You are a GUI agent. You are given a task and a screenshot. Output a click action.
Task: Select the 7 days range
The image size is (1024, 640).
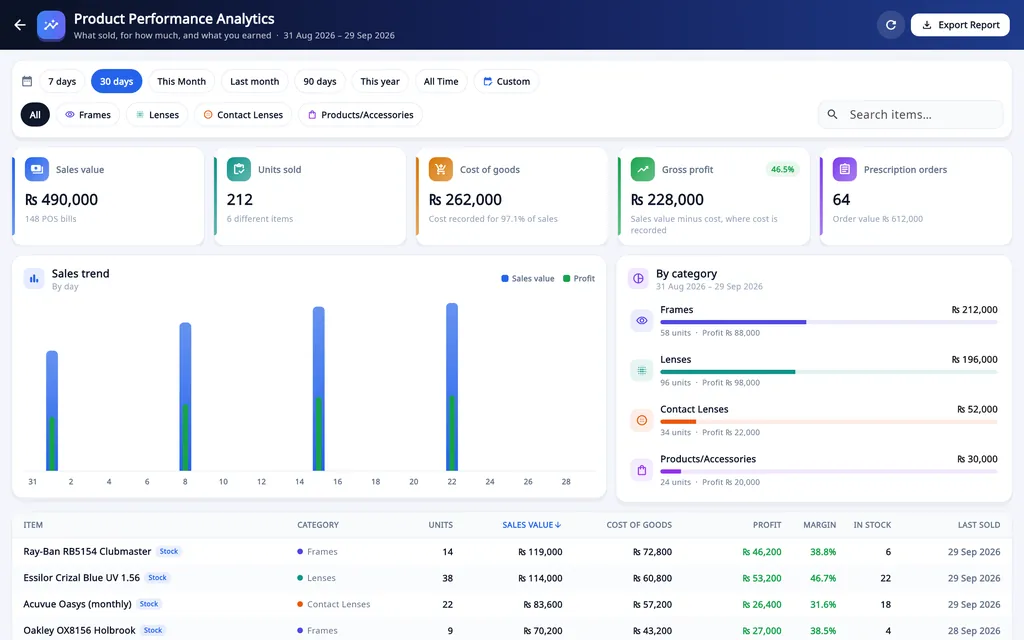pyautogui.click(x=62, y=81)
